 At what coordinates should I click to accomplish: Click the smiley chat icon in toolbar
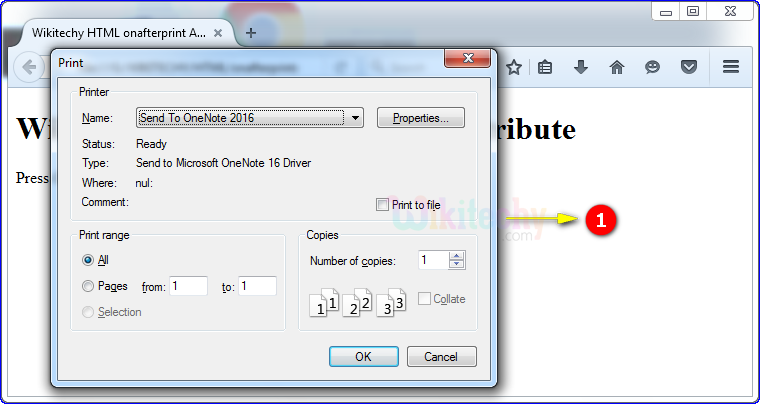(652, 68)
